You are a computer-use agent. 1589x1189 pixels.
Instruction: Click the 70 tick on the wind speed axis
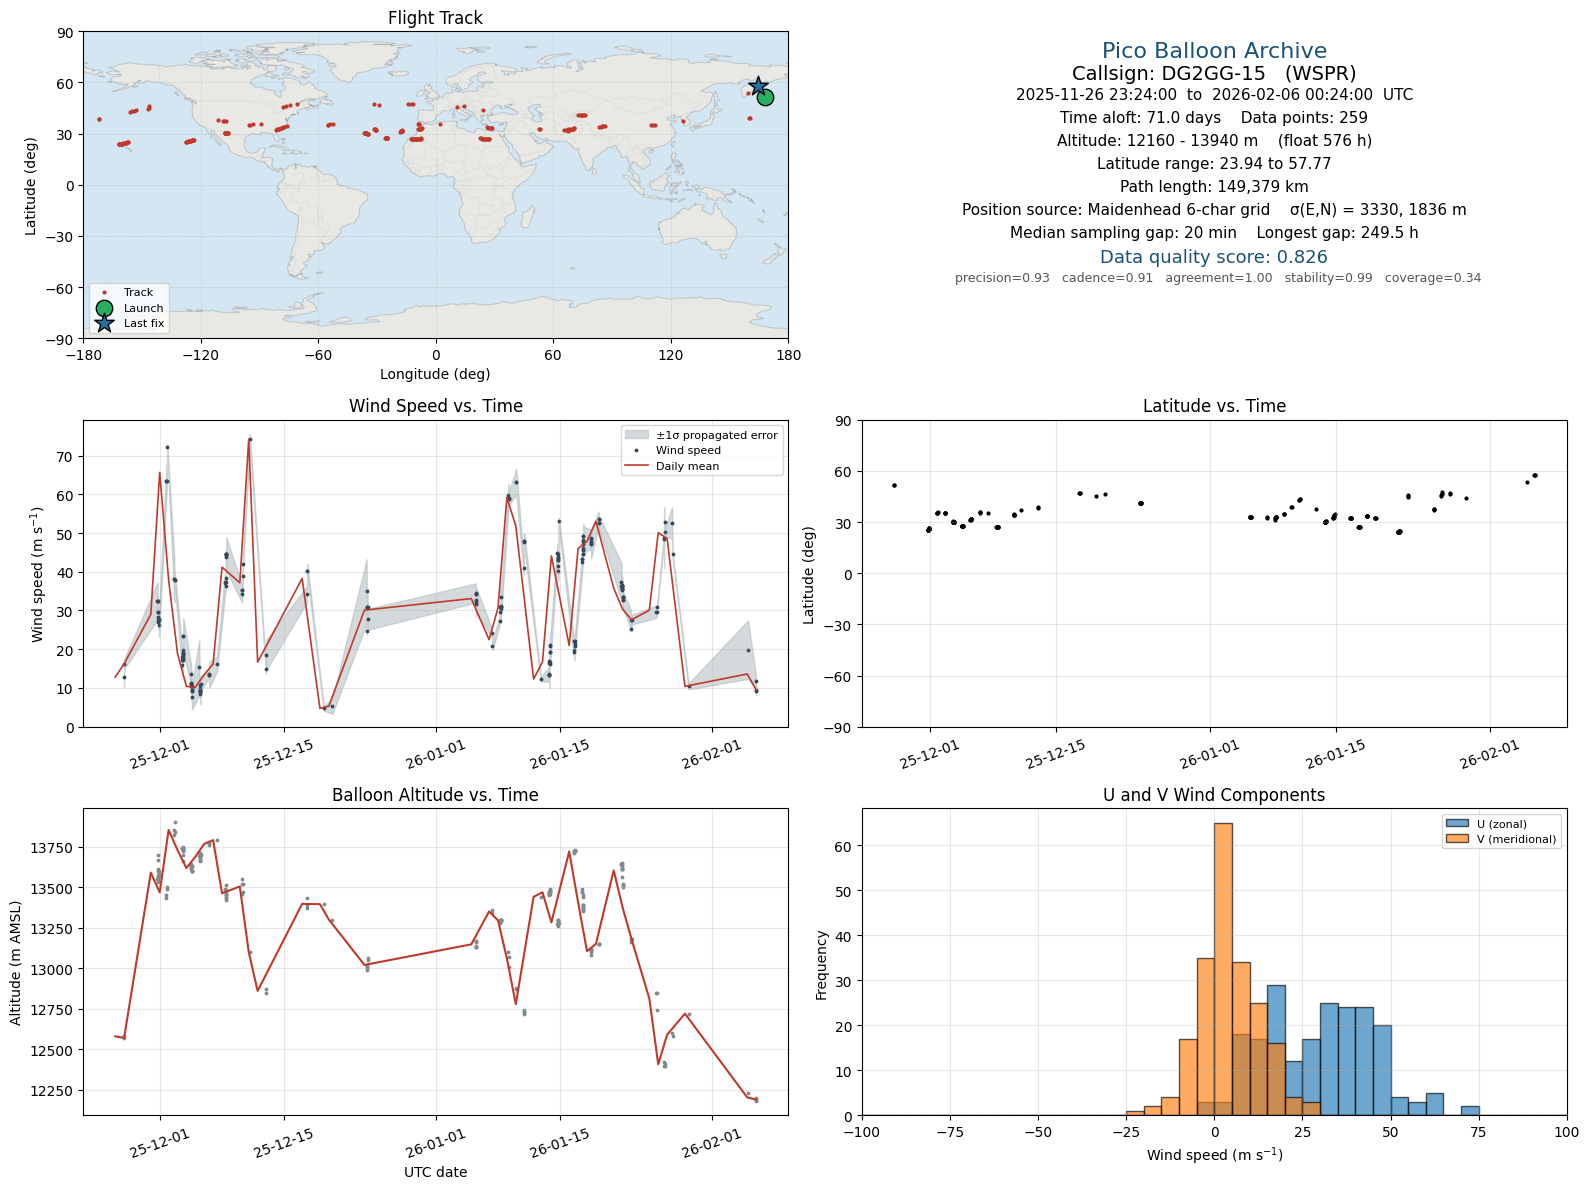66,457
